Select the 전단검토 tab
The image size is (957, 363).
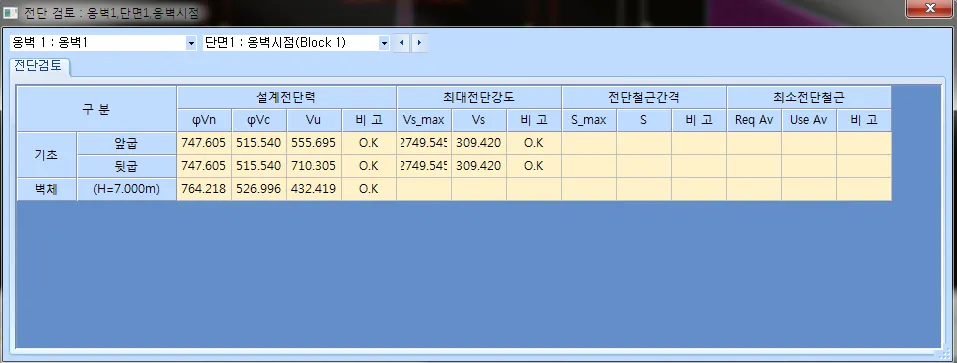38,66
